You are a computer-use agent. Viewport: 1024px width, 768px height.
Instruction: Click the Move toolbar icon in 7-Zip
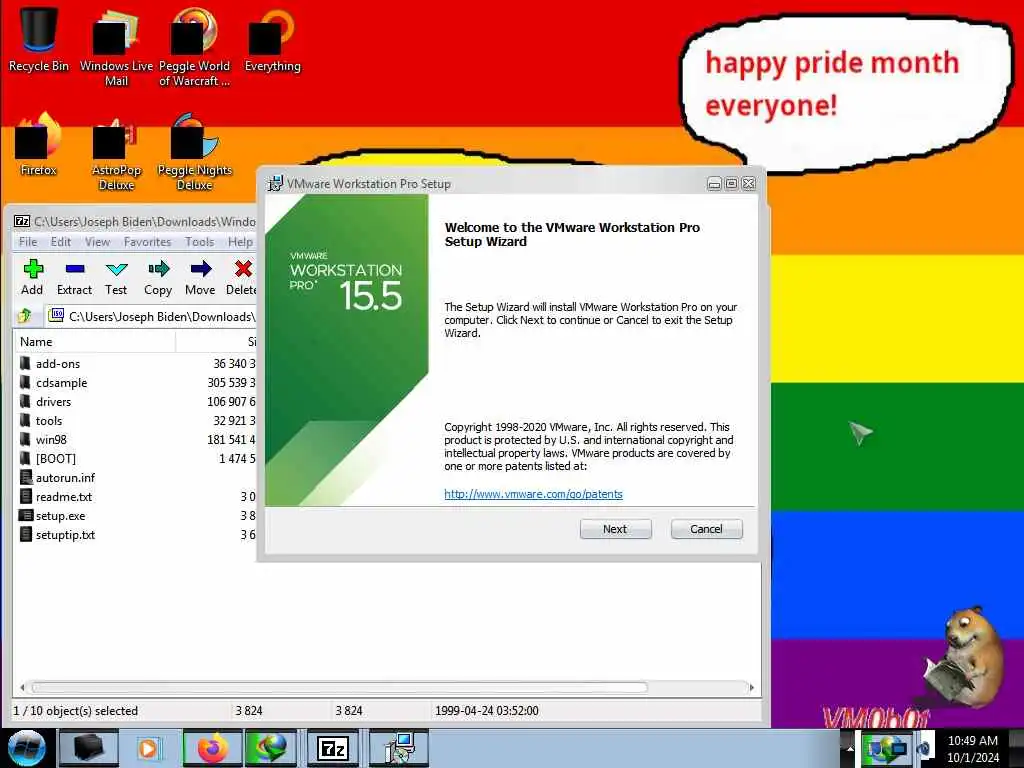coord(200,277)
